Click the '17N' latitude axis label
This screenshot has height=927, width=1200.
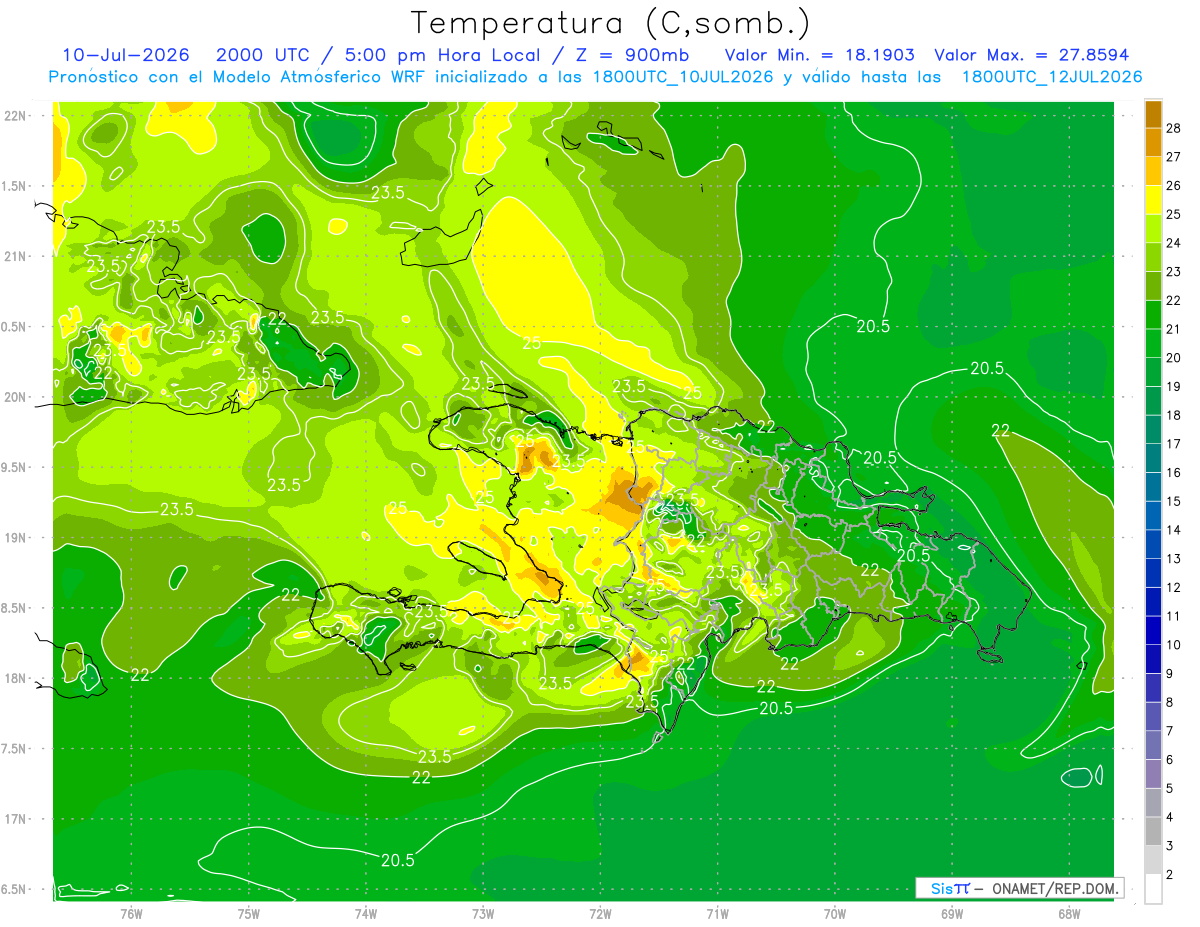click(x=15, y=819)
